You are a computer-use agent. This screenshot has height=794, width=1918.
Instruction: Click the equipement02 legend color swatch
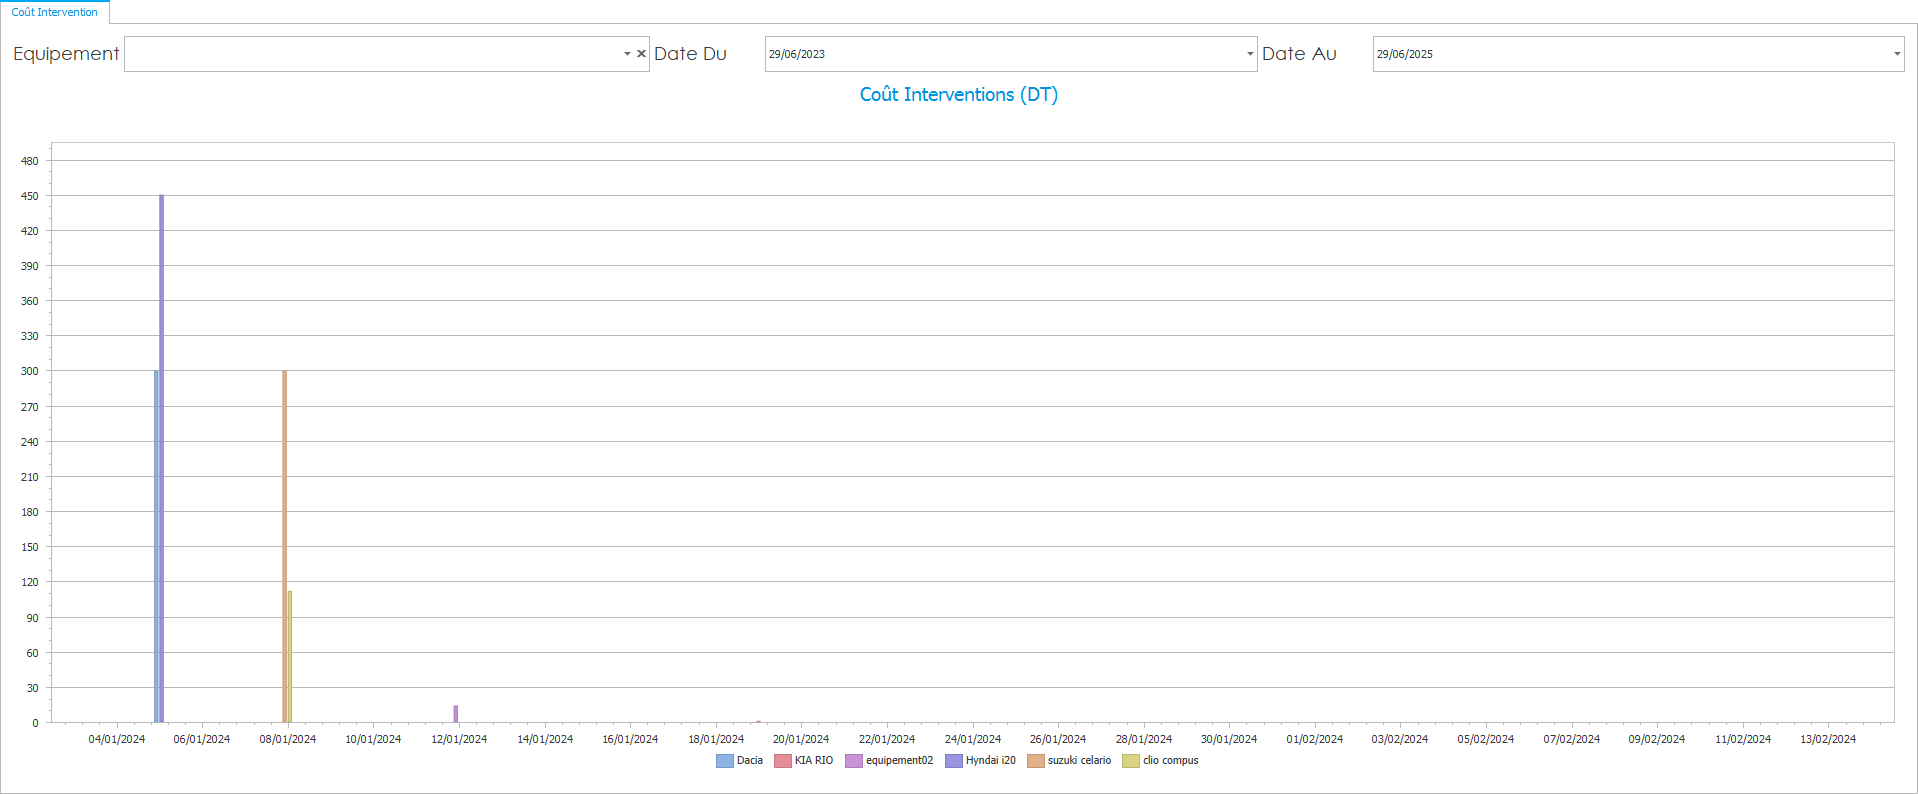click(854, 761)
